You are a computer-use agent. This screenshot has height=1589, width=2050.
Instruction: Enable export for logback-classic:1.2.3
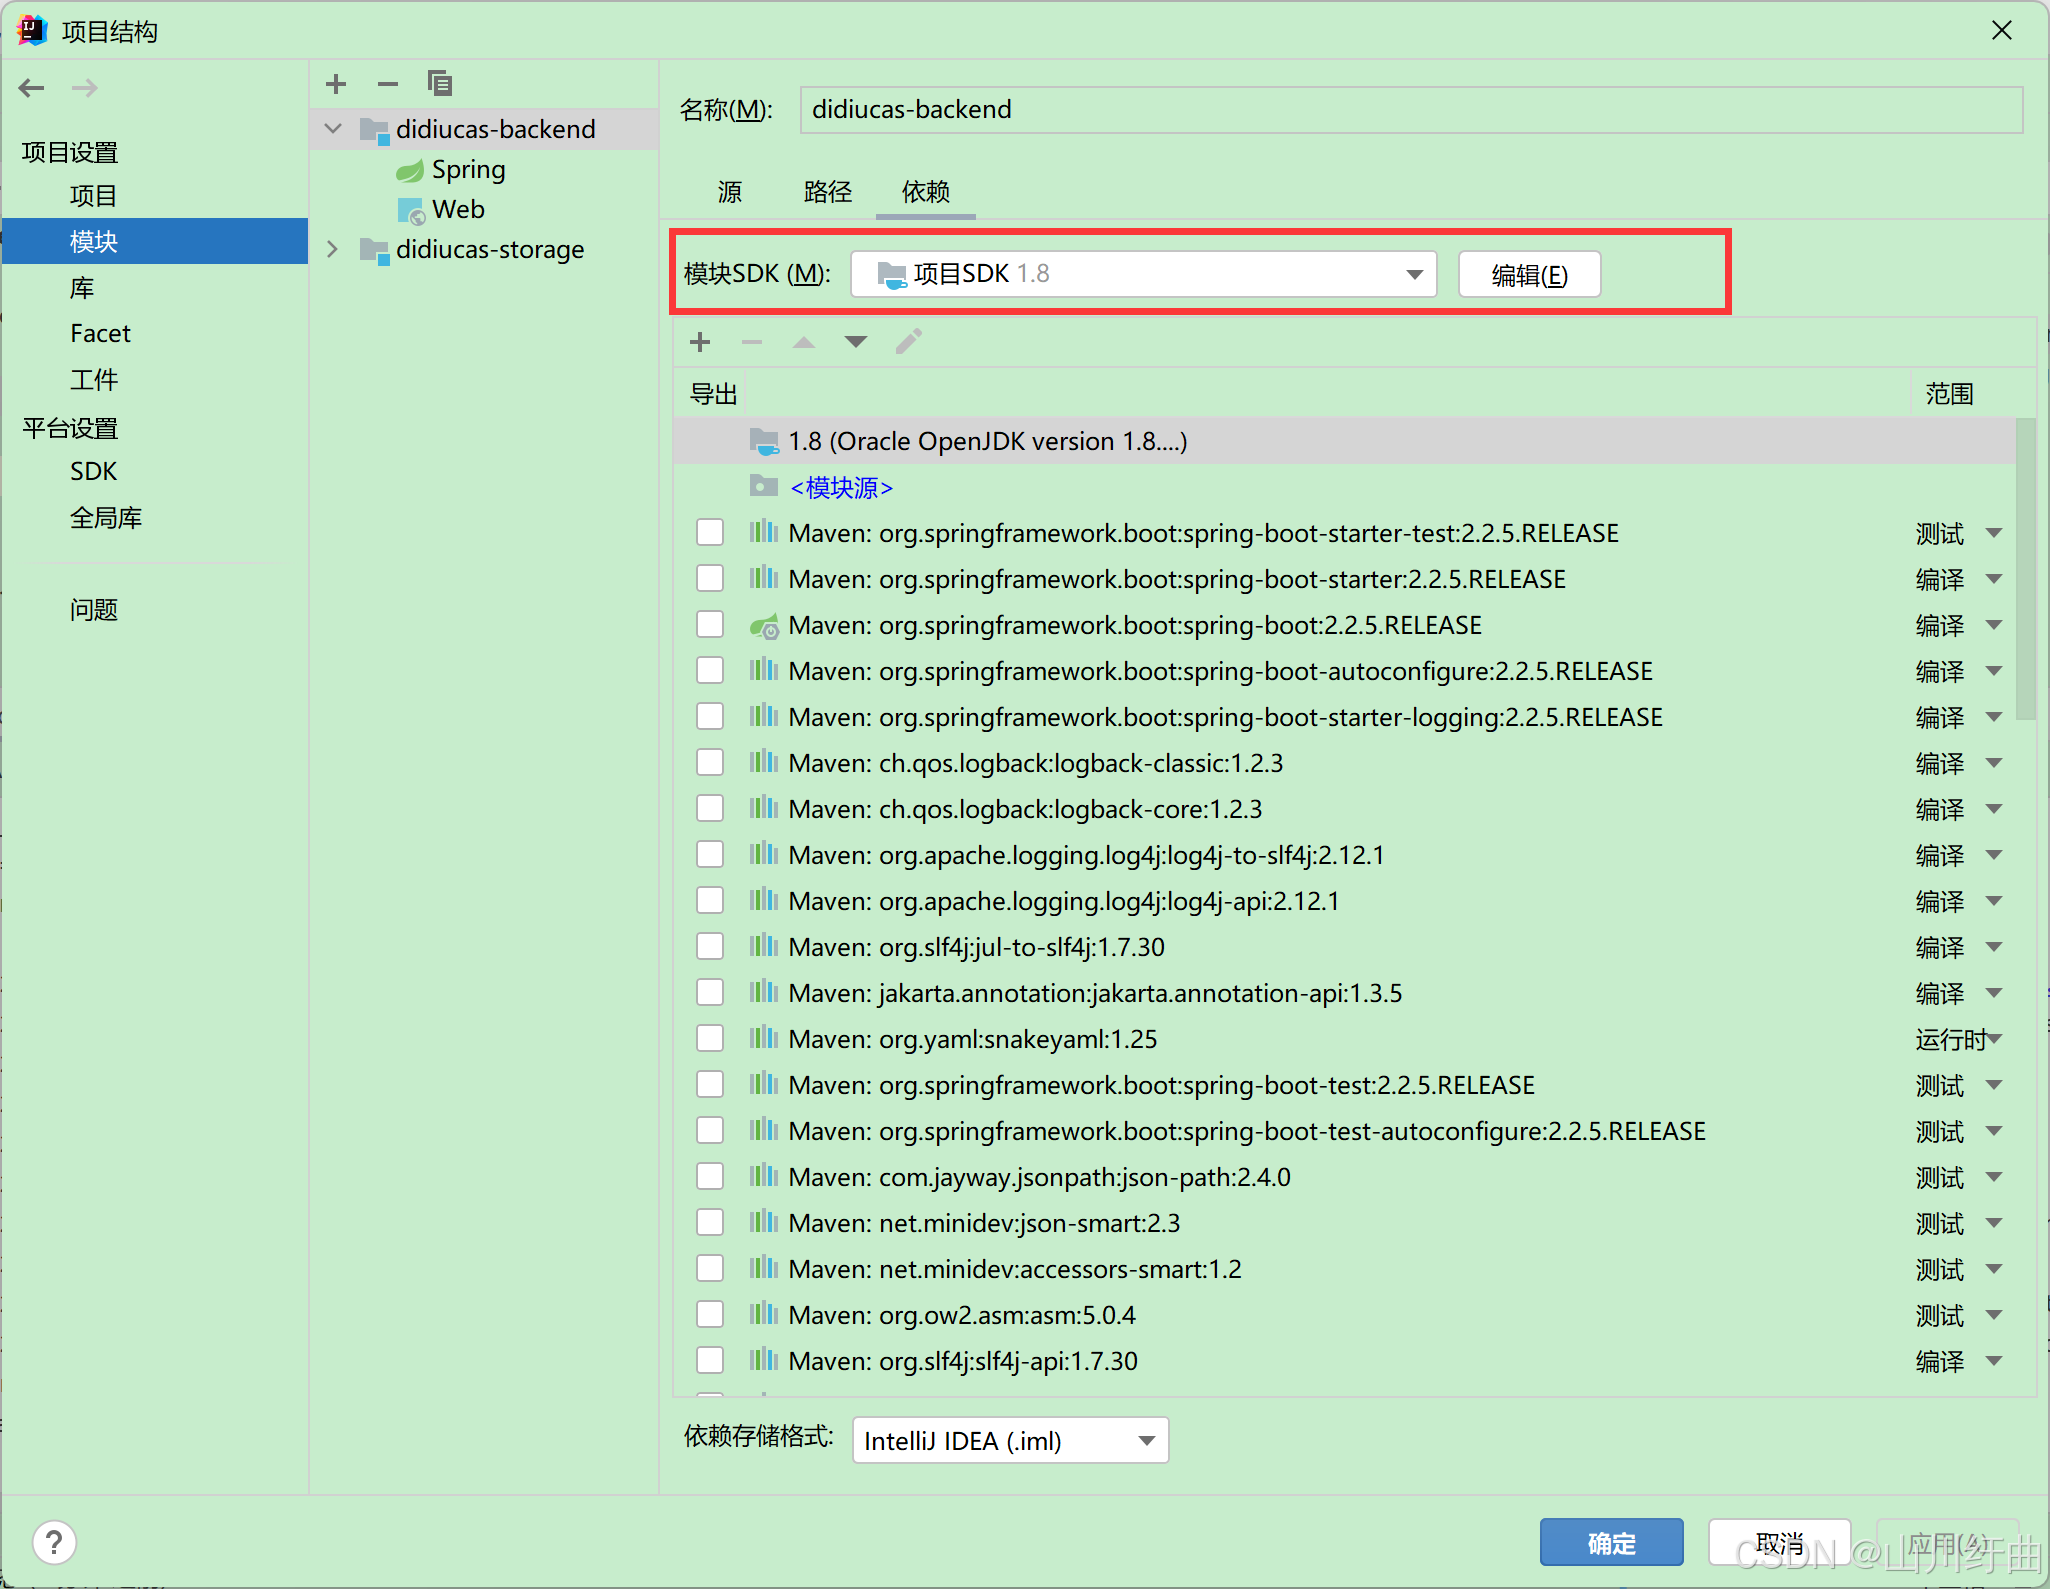[710, 762]
